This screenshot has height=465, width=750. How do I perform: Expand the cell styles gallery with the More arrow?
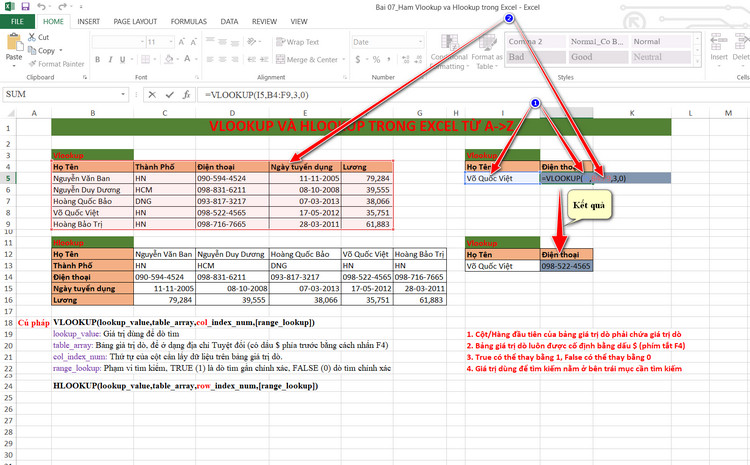click(697, 61)
